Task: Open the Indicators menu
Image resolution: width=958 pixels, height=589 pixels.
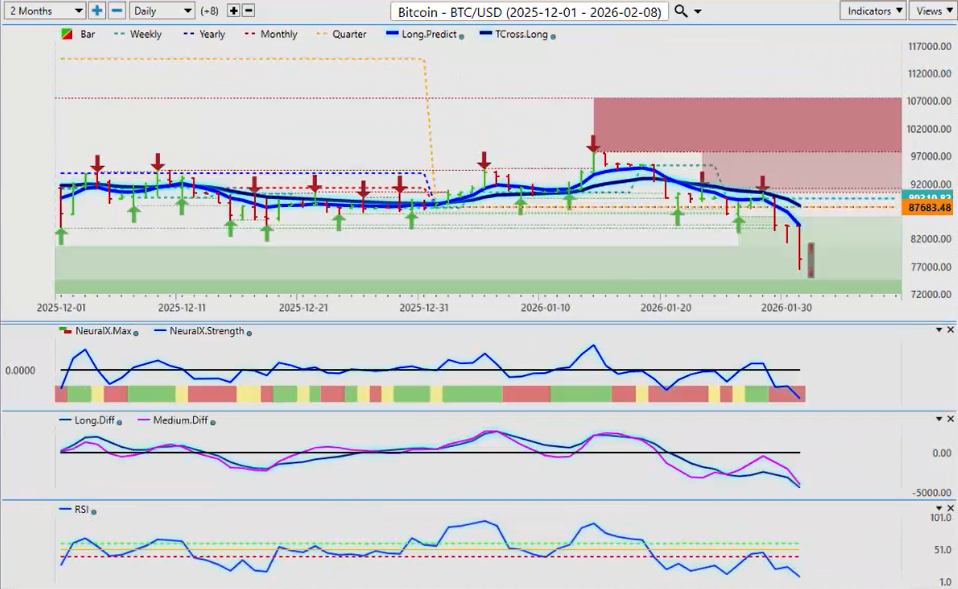Action: (873, 10)
